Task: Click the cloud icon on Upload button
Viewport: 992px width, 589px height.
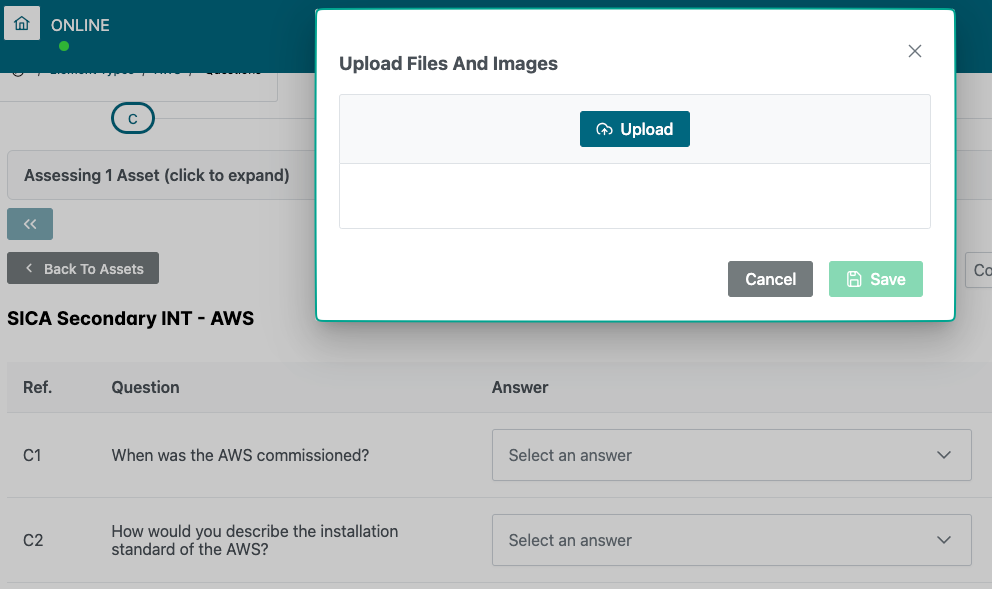Action: 604,129
